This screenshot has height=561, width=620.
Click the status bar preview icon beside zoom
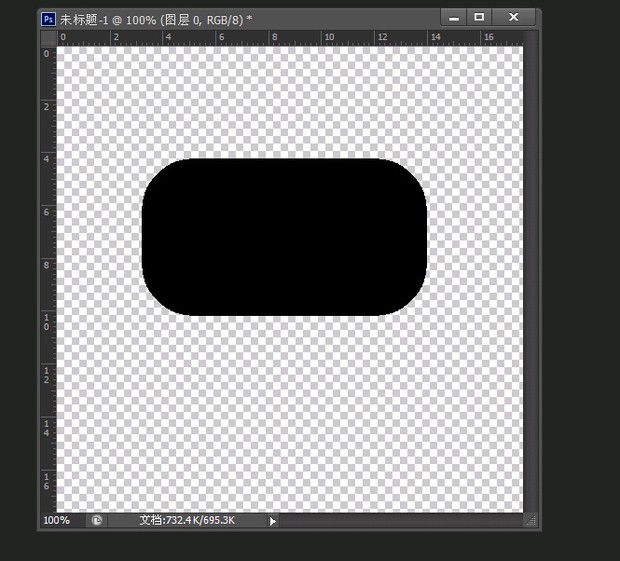(x=97, y=520)
